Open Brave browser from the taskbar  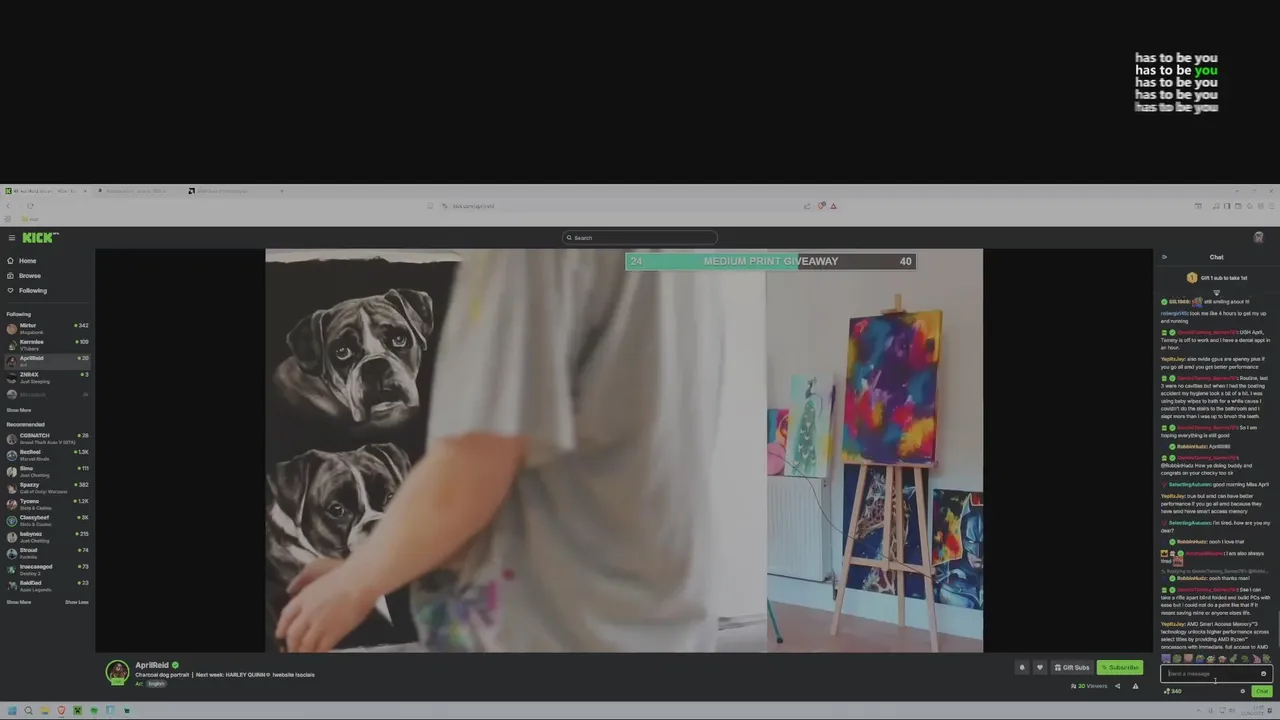(x=61, y=711)
